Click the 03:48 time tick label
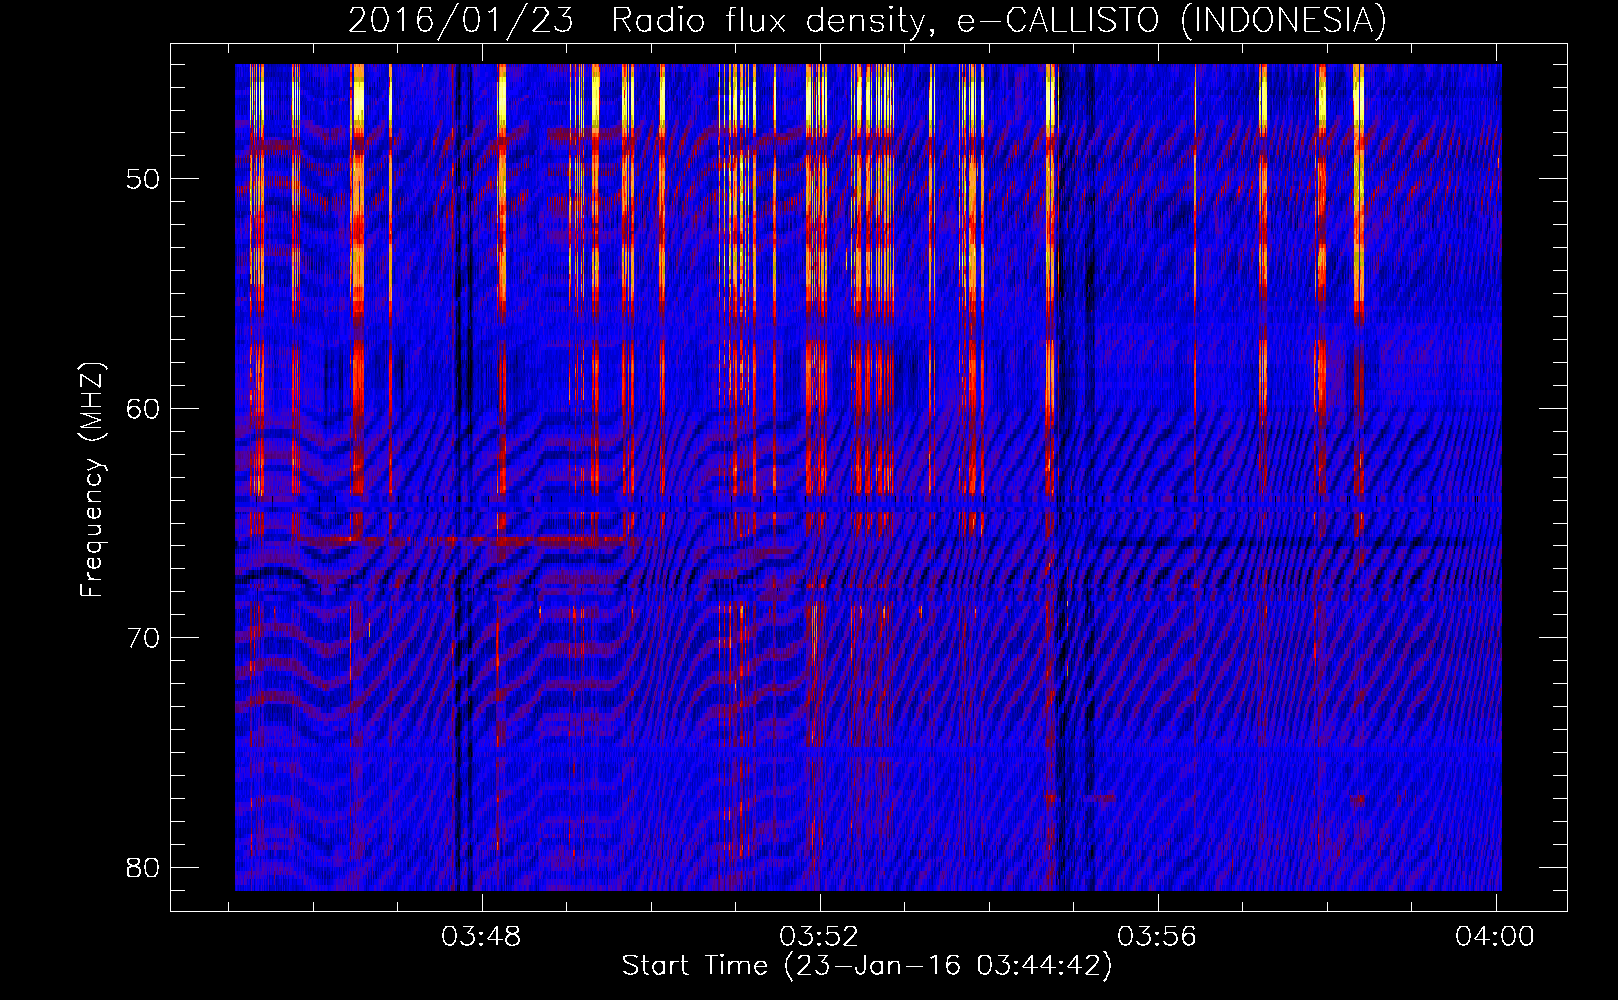The image size is (1618, 1000). [x=482, y=937]
